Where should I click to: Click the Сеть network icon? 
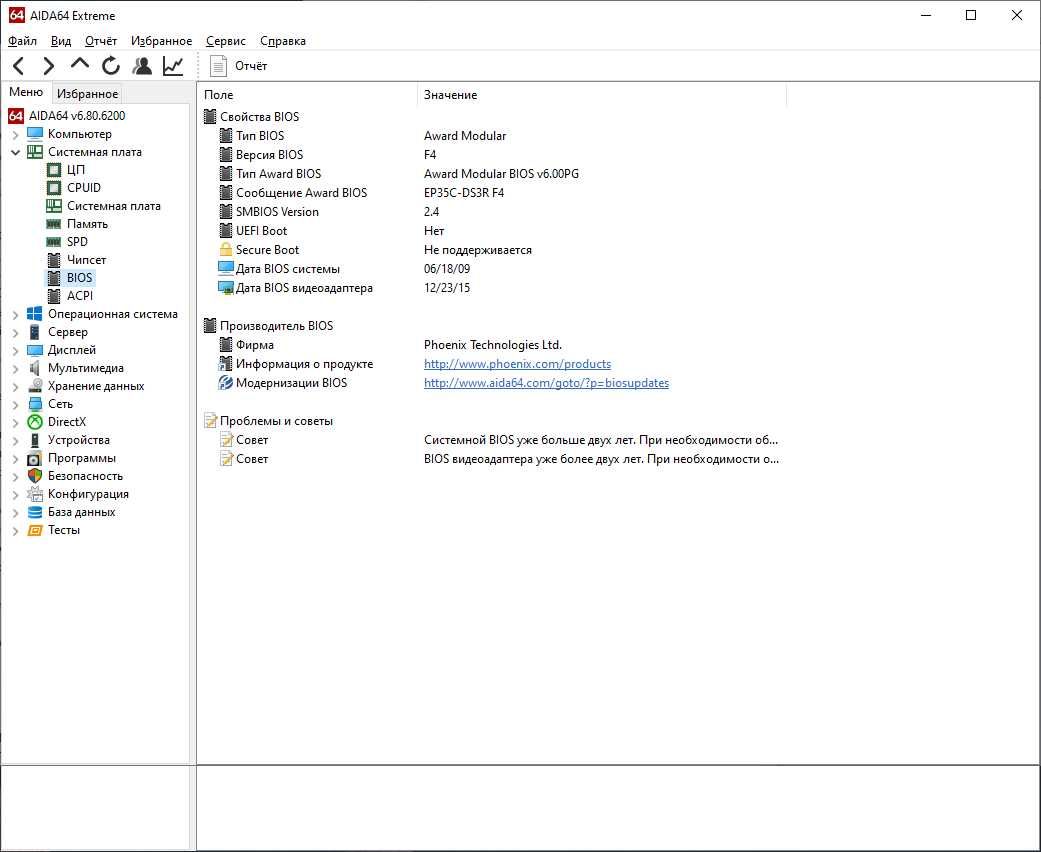pyautogui.click(x=35, y=404)
